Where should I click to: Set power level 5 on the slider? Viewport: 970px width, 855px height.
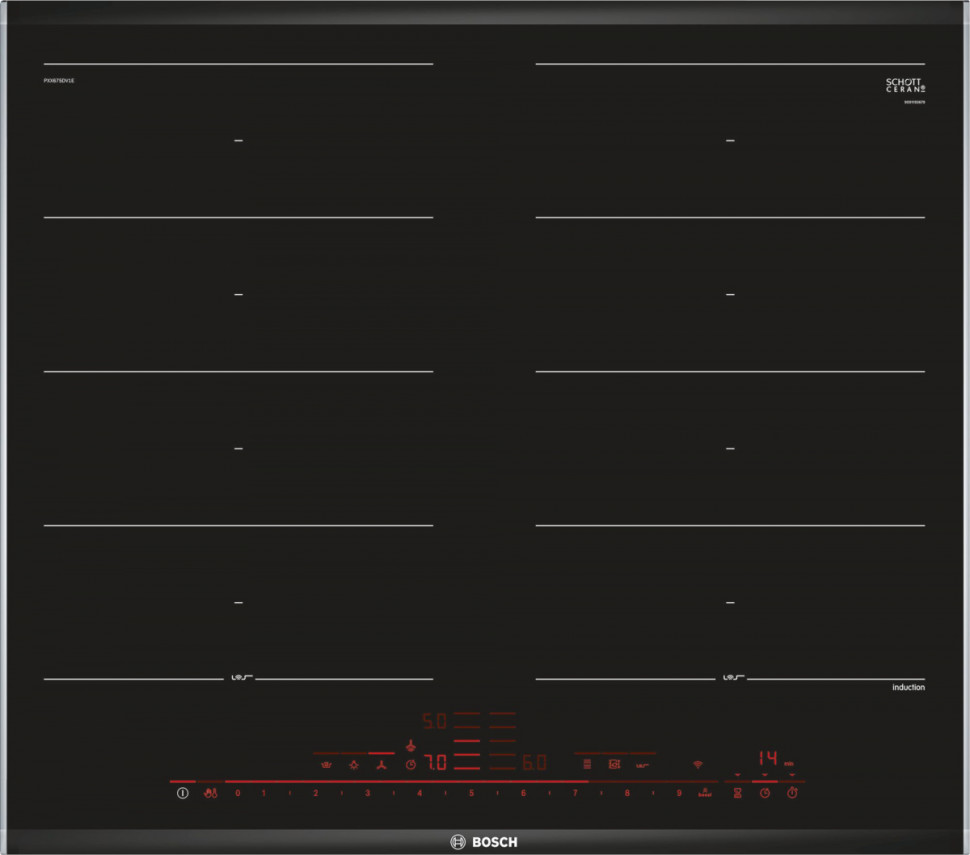[470, 793]
